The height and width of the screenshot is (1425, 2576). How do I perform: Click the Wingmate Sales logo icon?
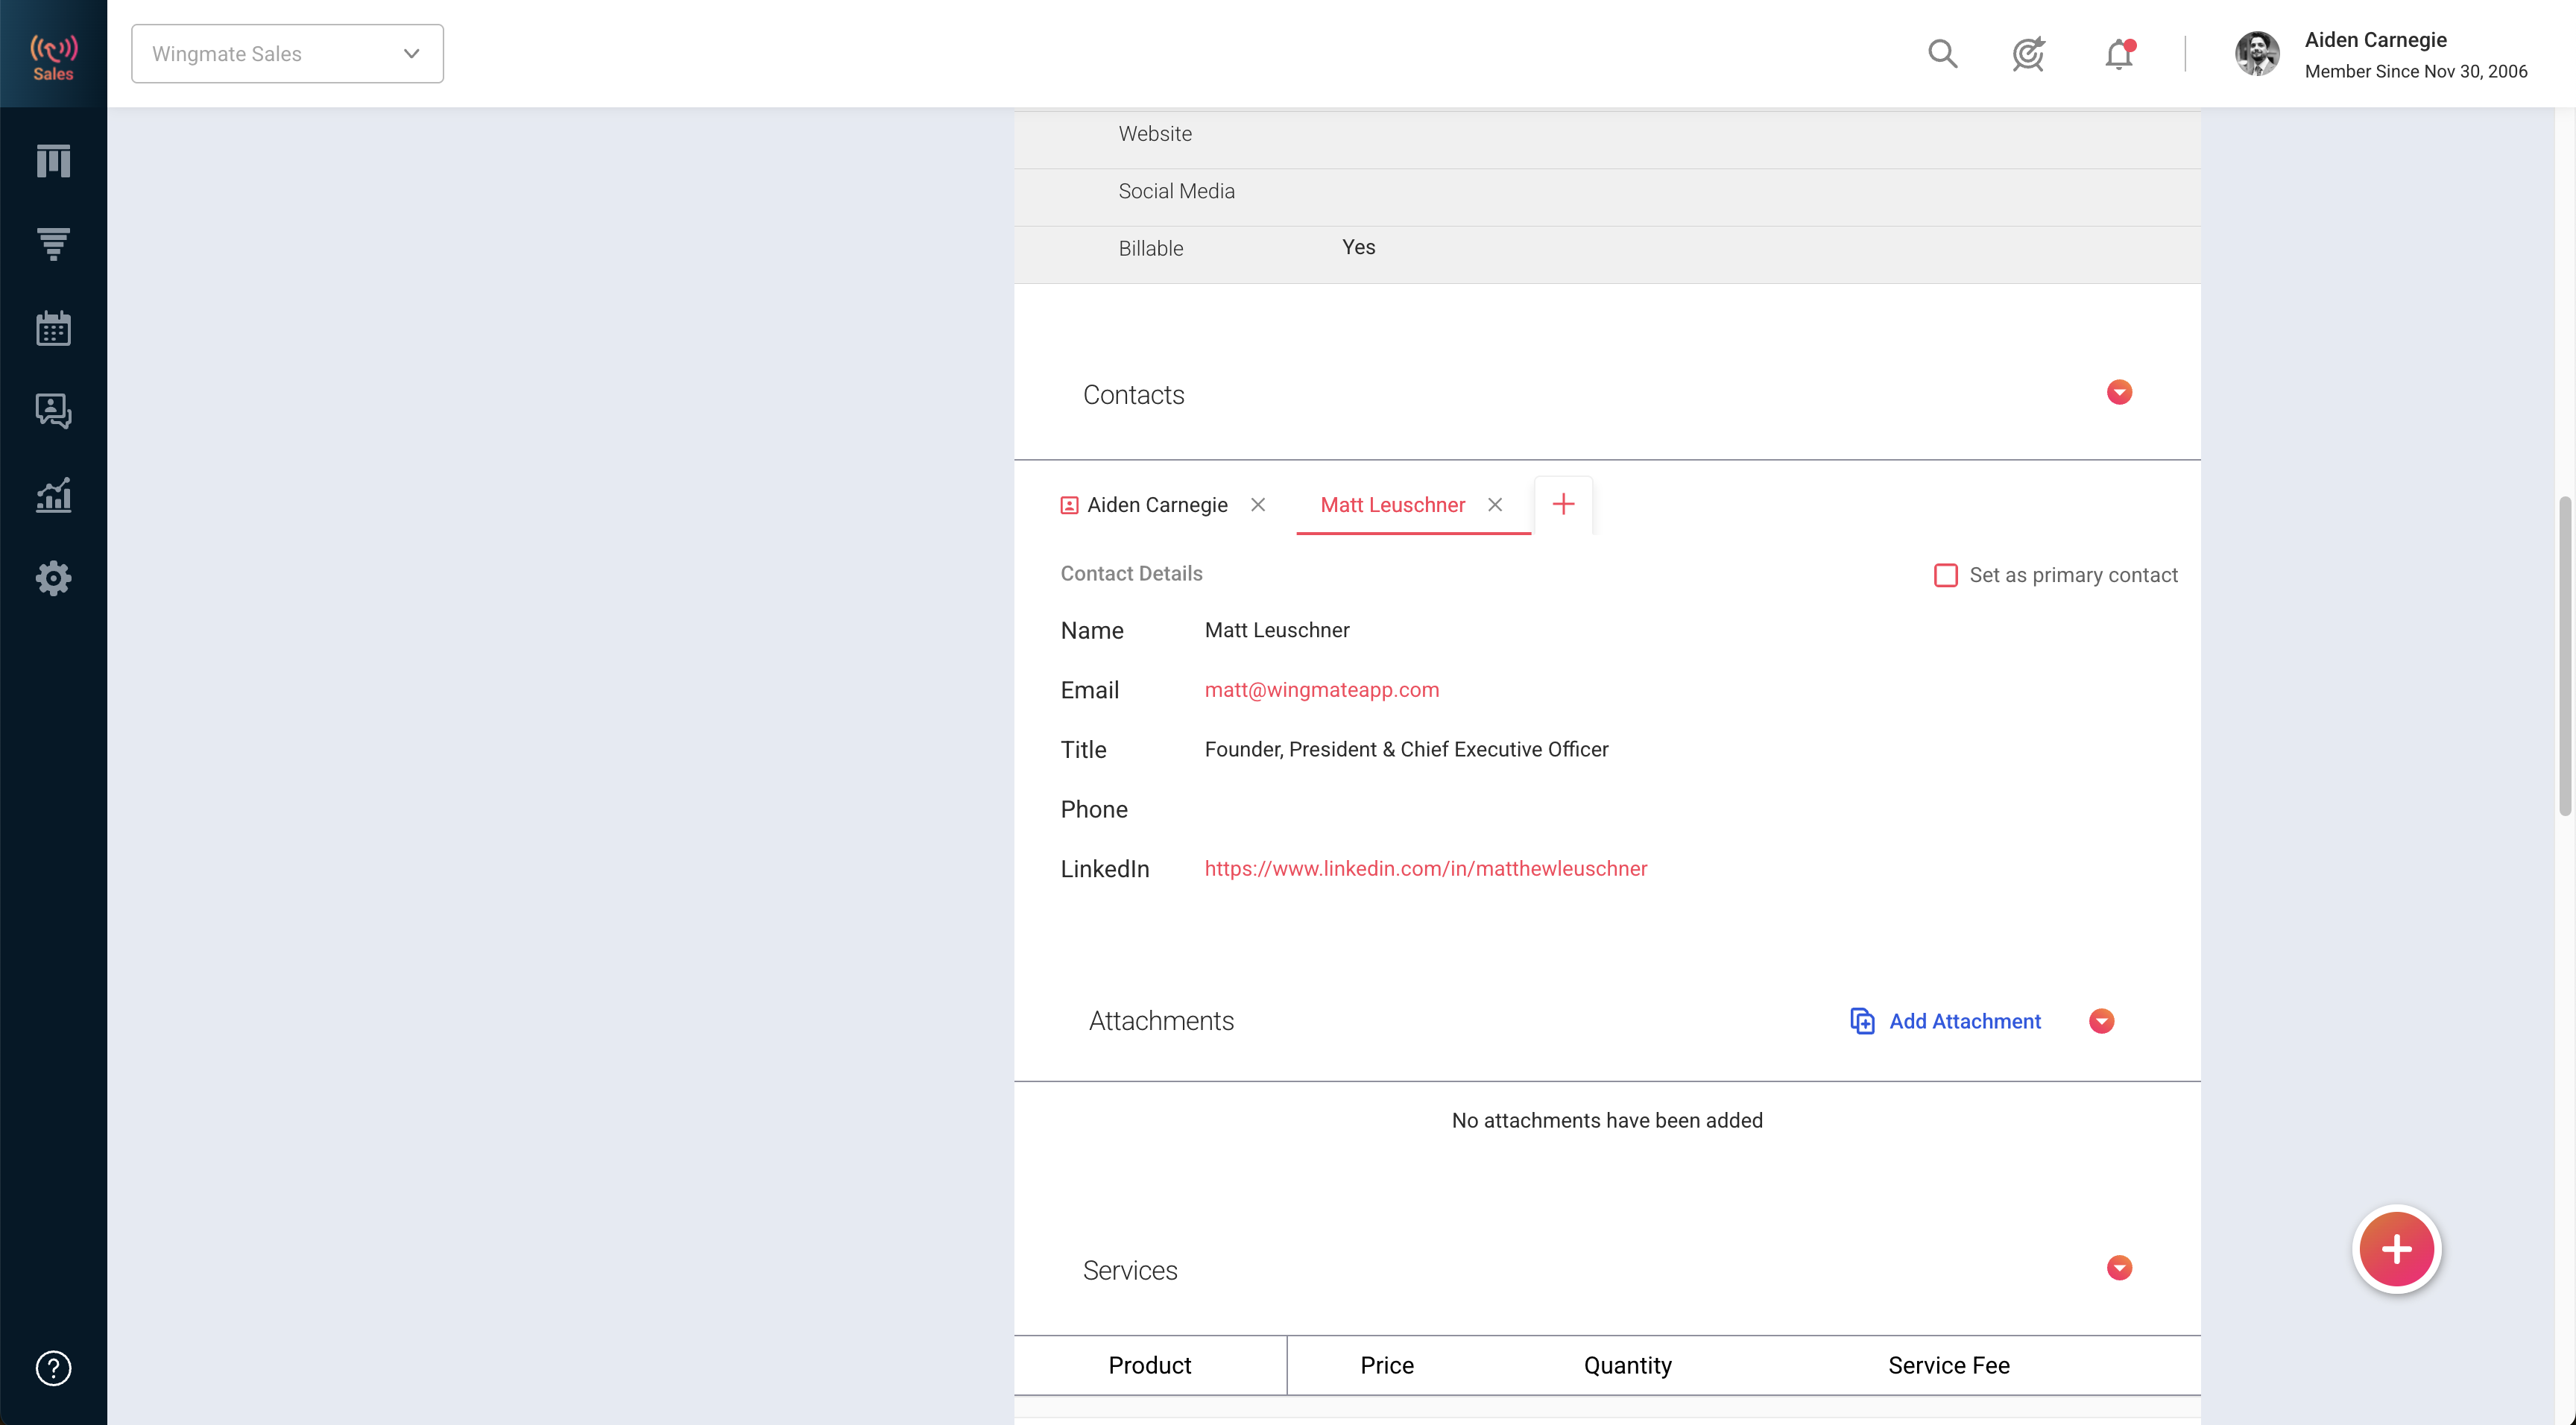pyautogui.click(x=53, y=57)
